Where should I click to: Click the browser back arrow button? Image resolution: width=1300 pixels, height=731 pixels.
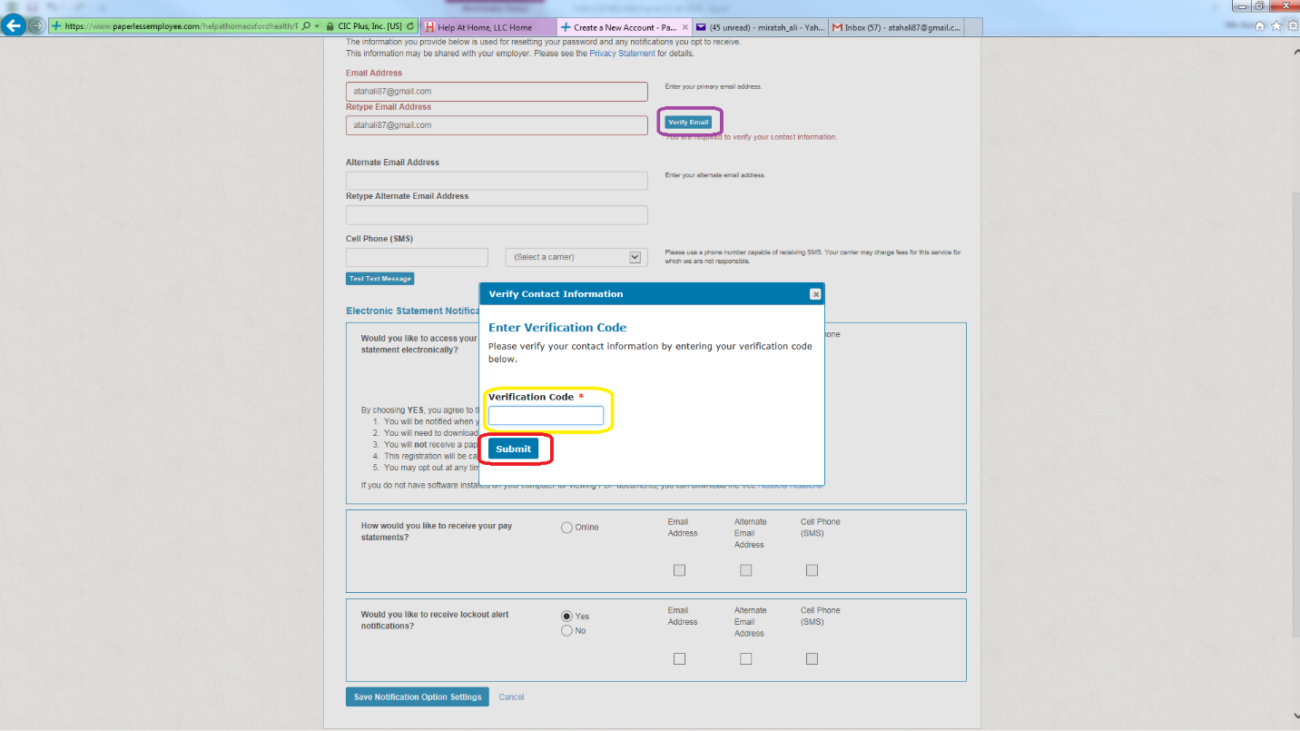coord(14,26)
